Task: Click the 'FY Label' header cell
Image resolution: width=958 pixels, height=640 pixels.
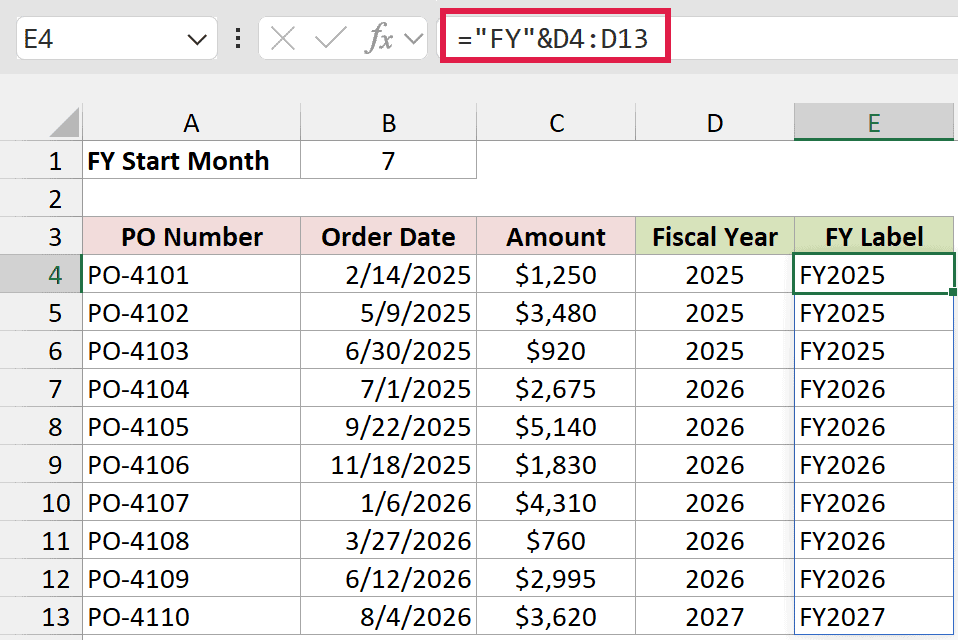Action: pyautogui.click(x=874, y=236)
